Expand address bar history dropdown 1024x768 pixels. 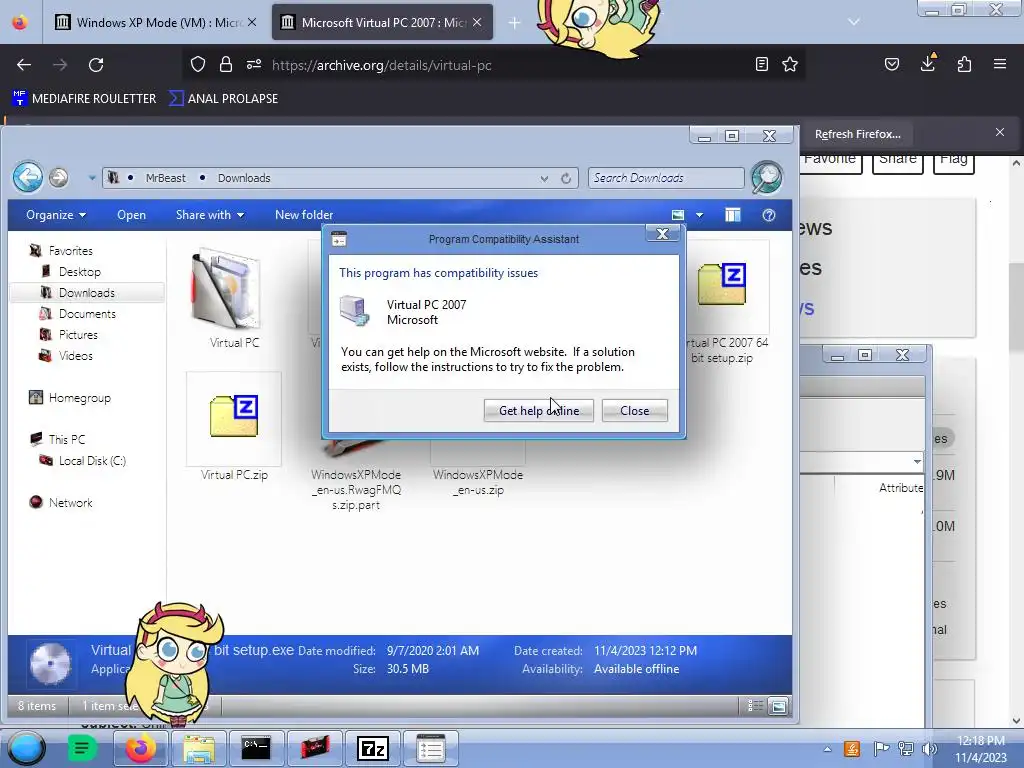(544, 178)
